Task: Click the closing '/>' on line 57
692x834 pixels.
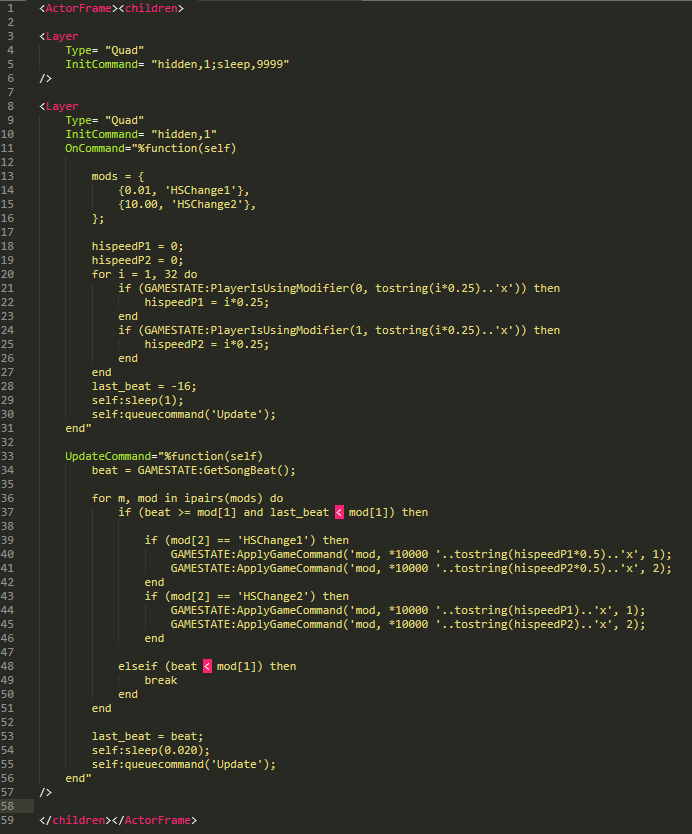Action: [x=45, y=793]
